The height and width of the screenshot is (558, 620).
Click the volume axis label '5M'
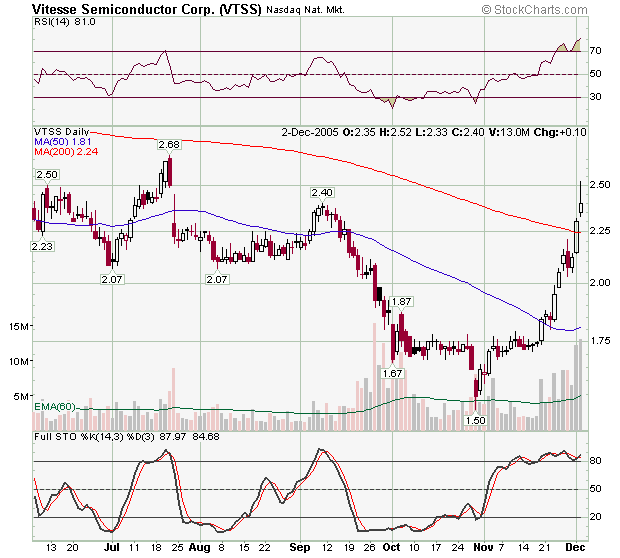click(21, 396)
